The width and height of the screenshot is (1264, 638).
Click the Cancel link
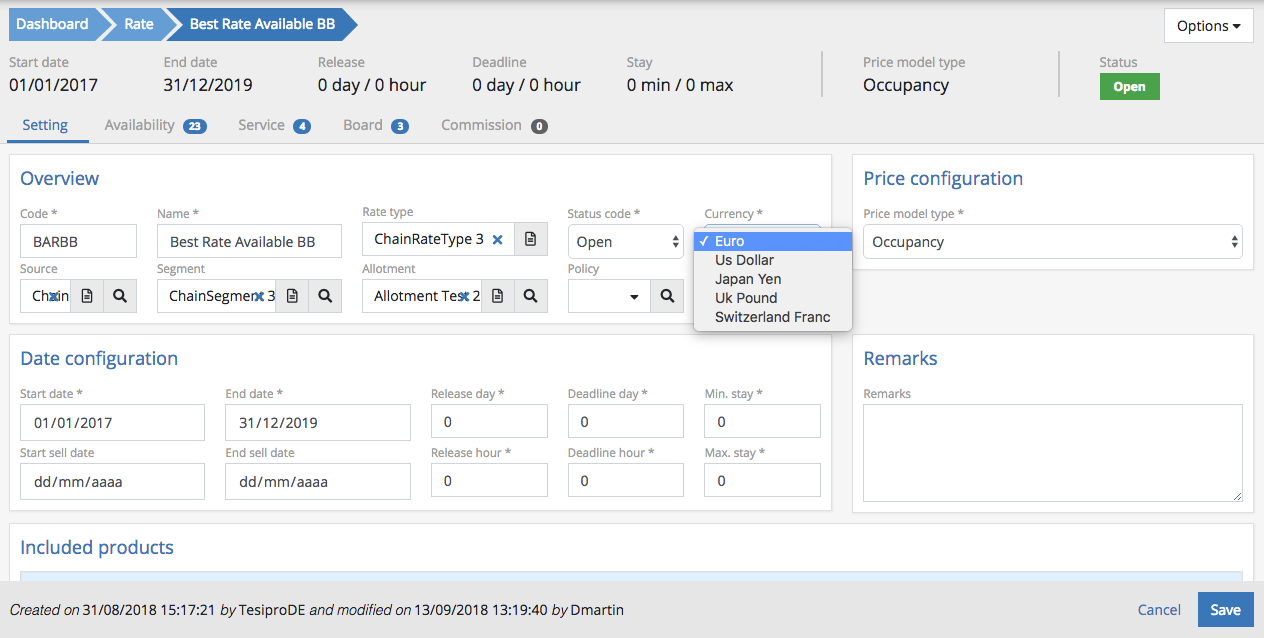1159,610
